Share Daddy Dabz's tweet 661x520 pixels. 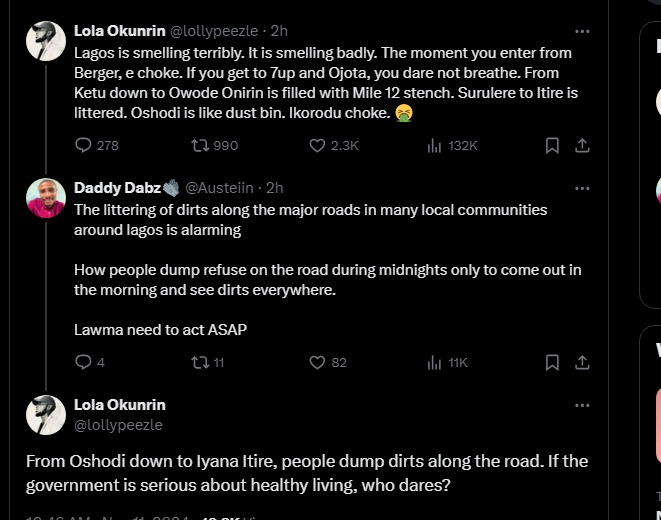coord(582,362)
